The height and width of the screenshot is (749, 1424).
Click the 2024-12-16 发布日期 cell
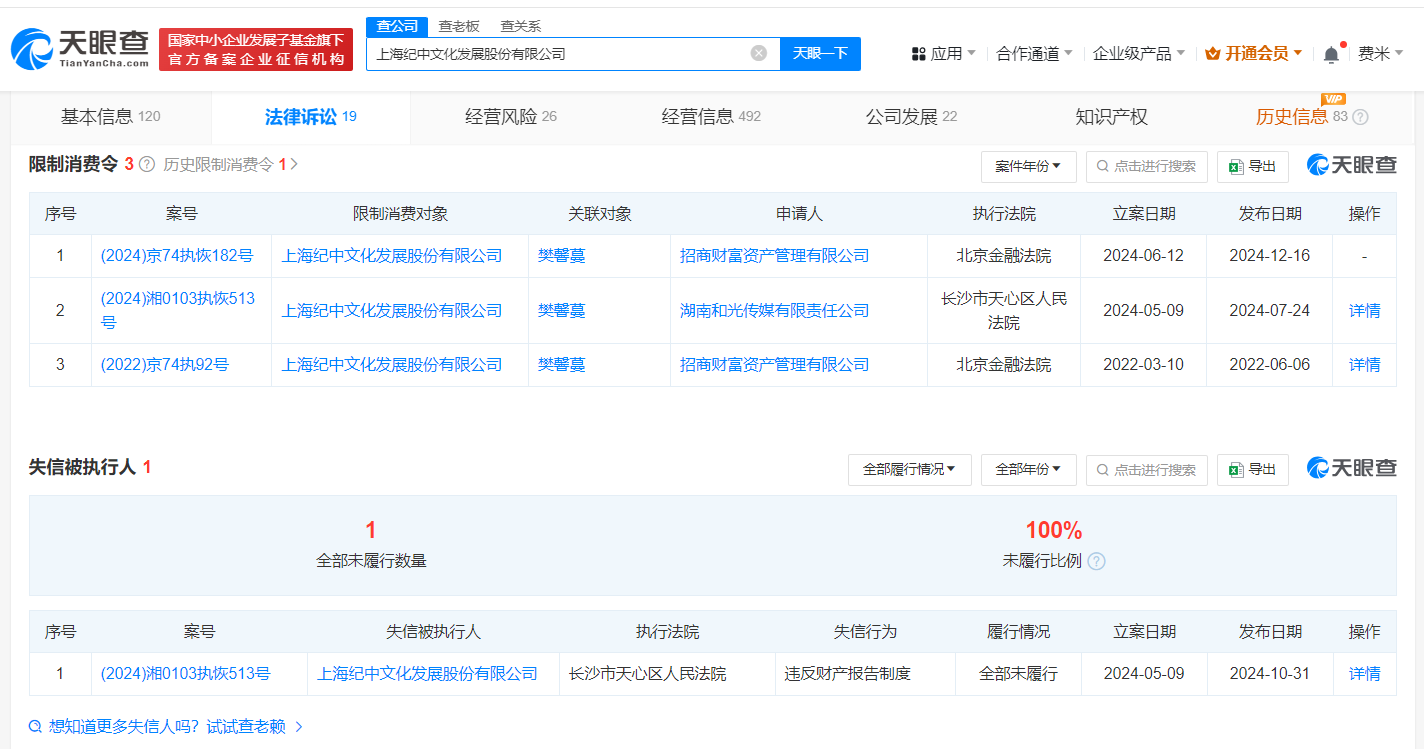[1269, 256]
